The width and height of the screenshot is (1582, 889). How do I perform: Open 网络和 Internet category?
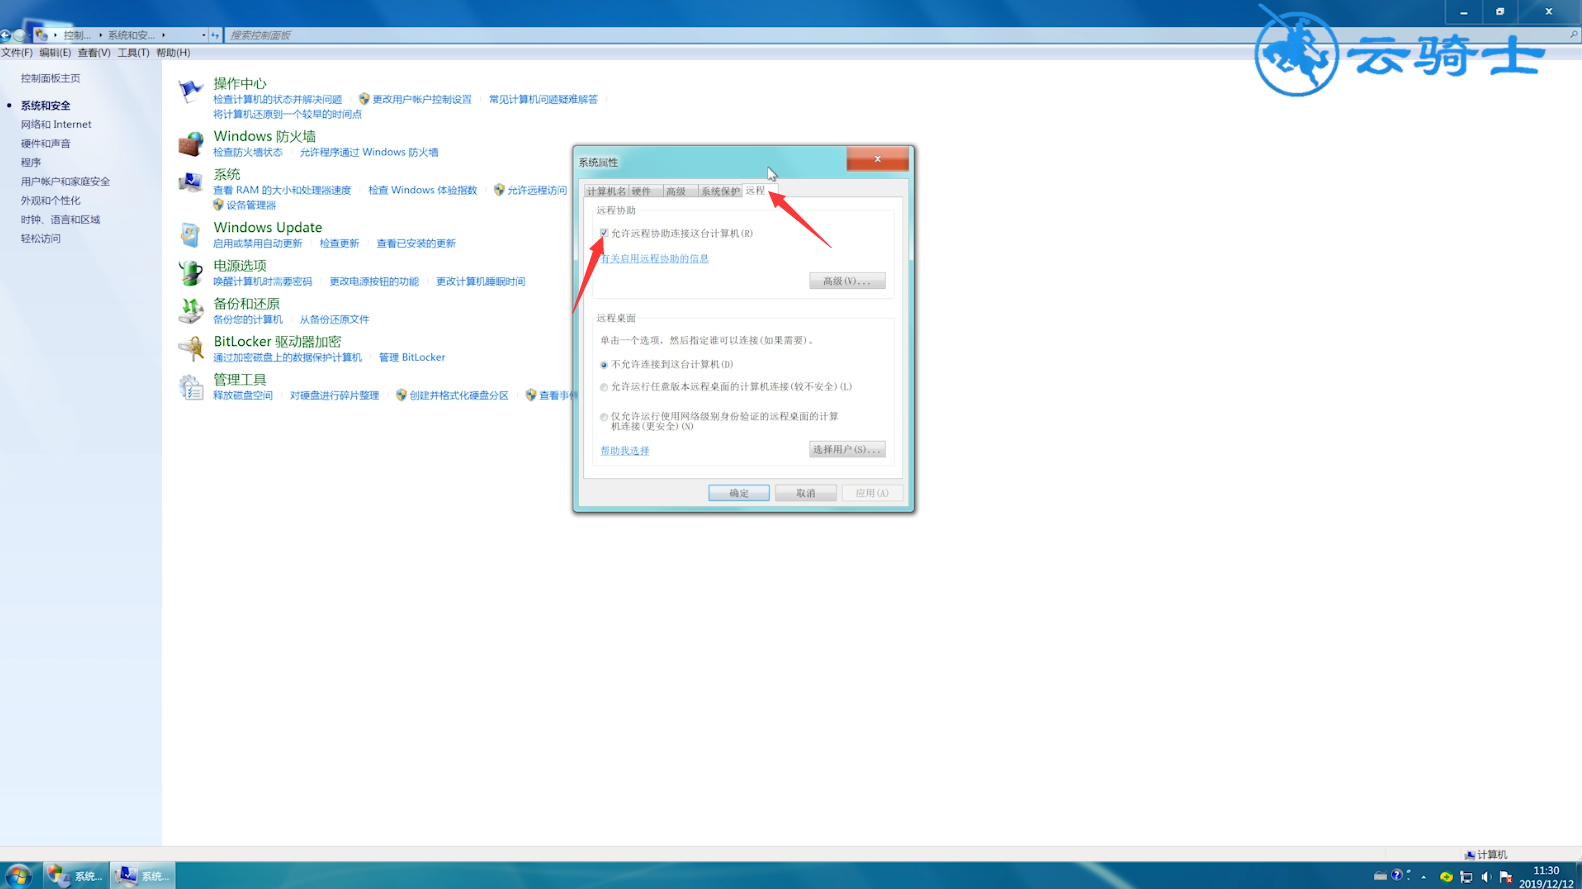click(x=56, y=125)
